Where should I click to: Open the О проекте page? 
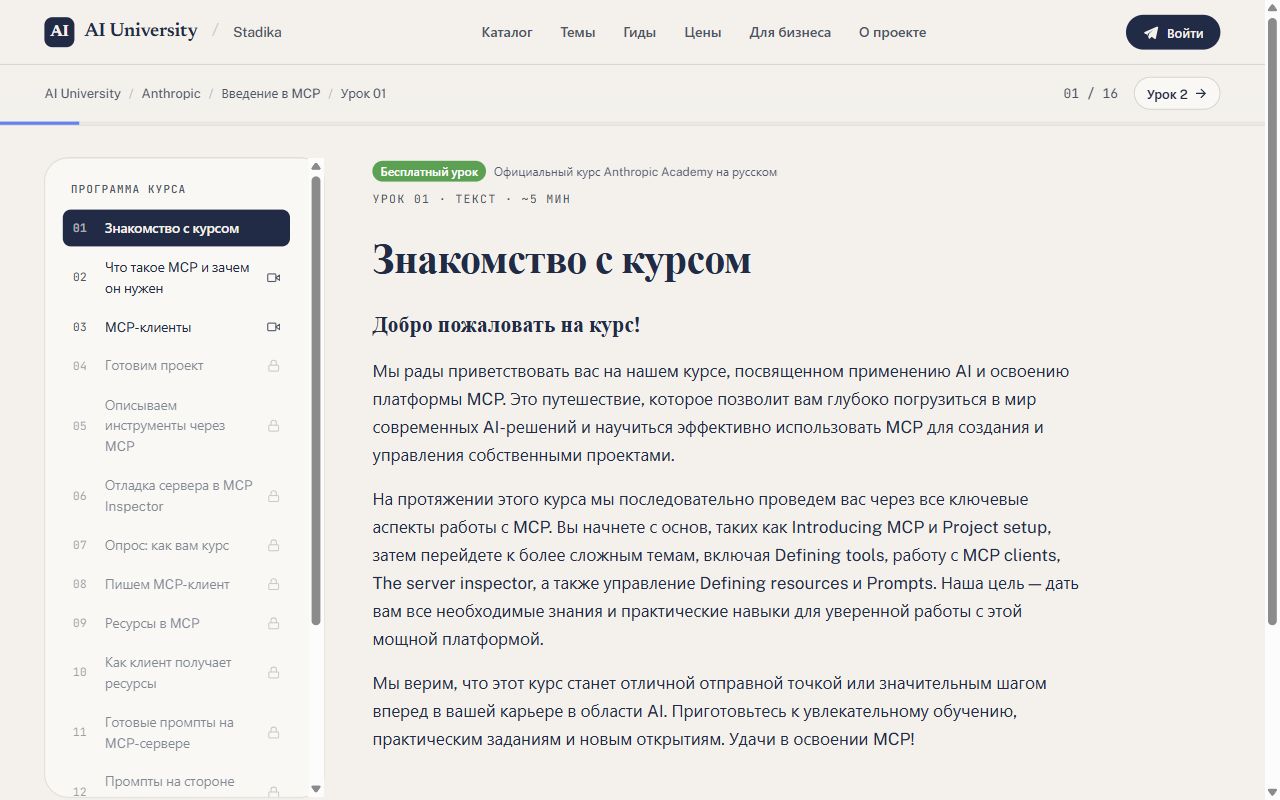pyautogui.click(x=893, y=32)
